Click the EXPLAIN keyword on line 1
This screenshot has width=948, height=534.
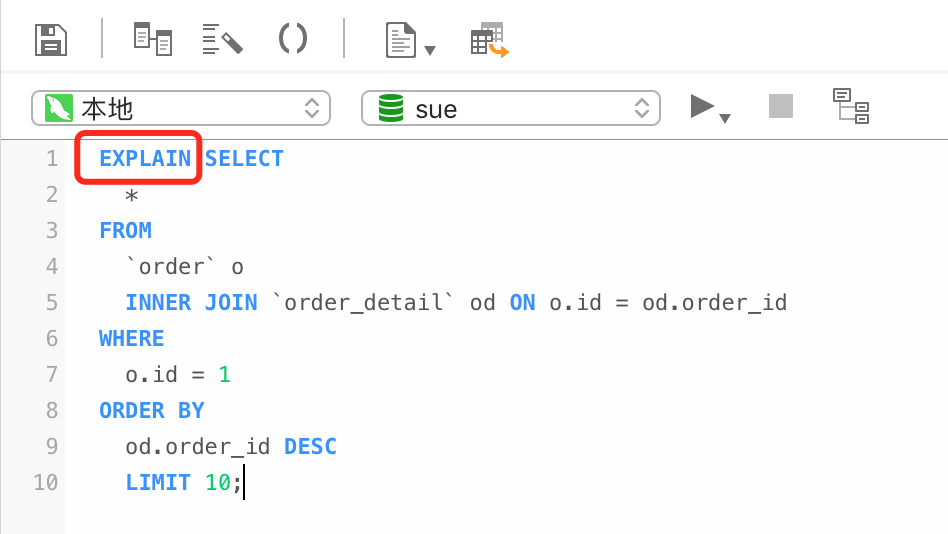(145, 158)
